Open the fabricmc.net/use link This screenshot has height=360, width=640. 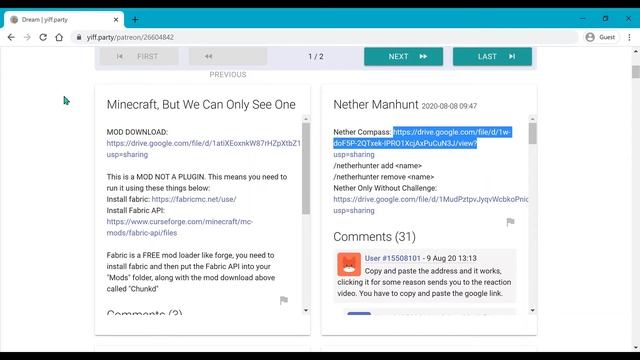194,199
